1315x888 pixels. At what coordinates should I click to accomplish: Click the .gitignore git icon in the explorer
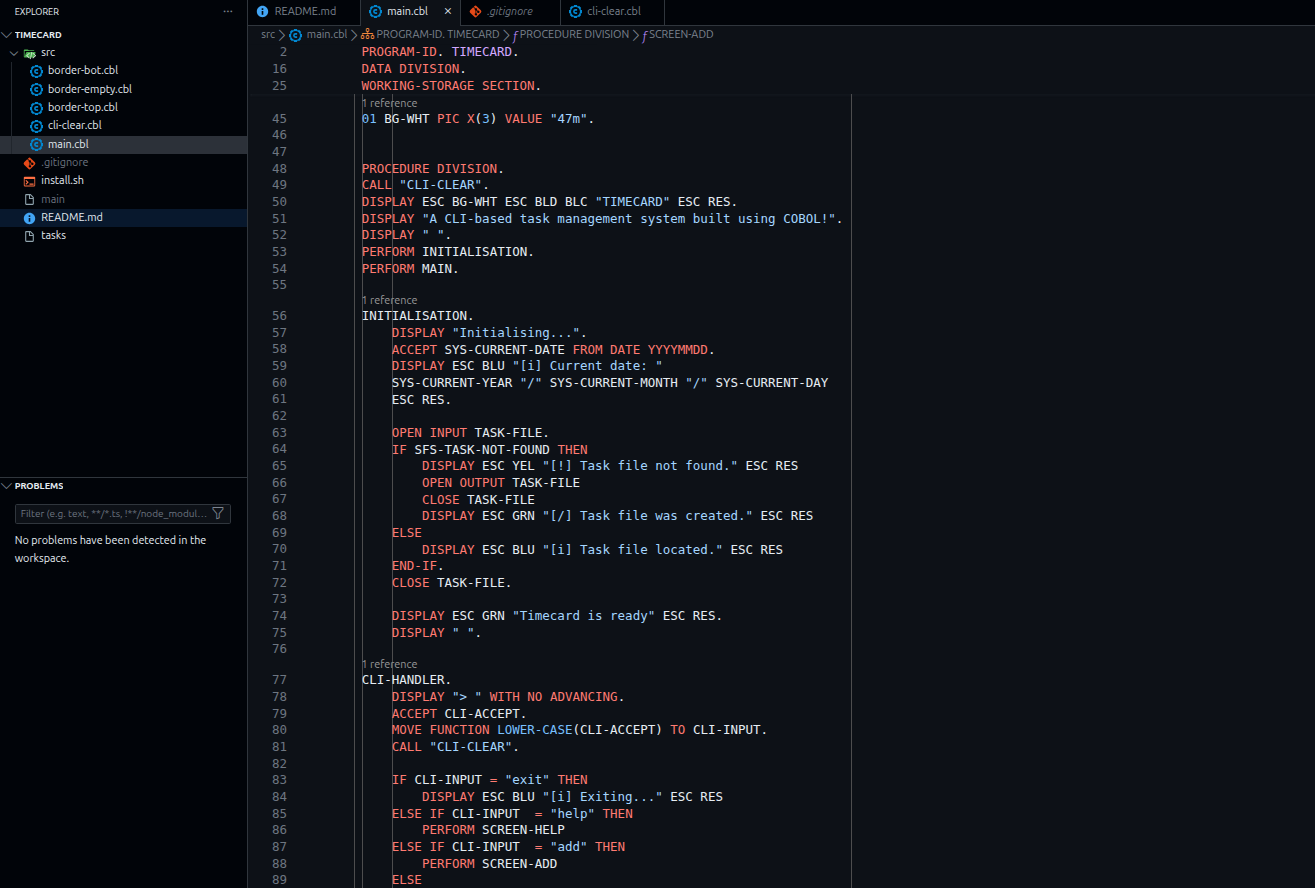pyautogui.click(x=30, y=163)
